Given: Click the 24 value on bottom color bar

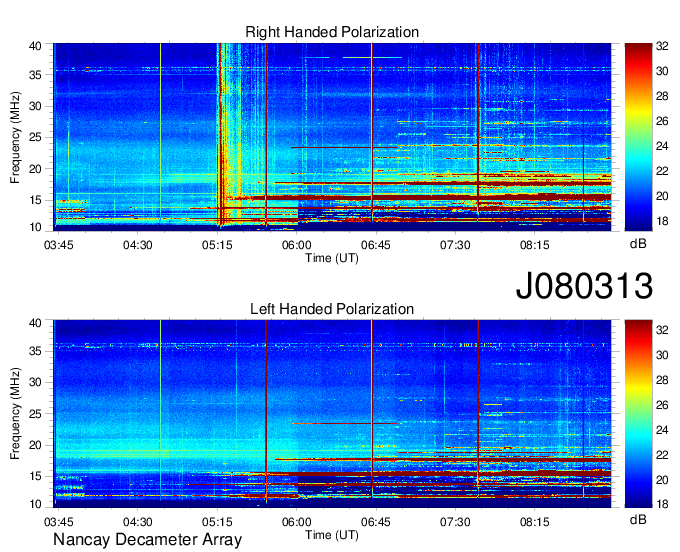Looking at the screenshot, I should (662, 430).
